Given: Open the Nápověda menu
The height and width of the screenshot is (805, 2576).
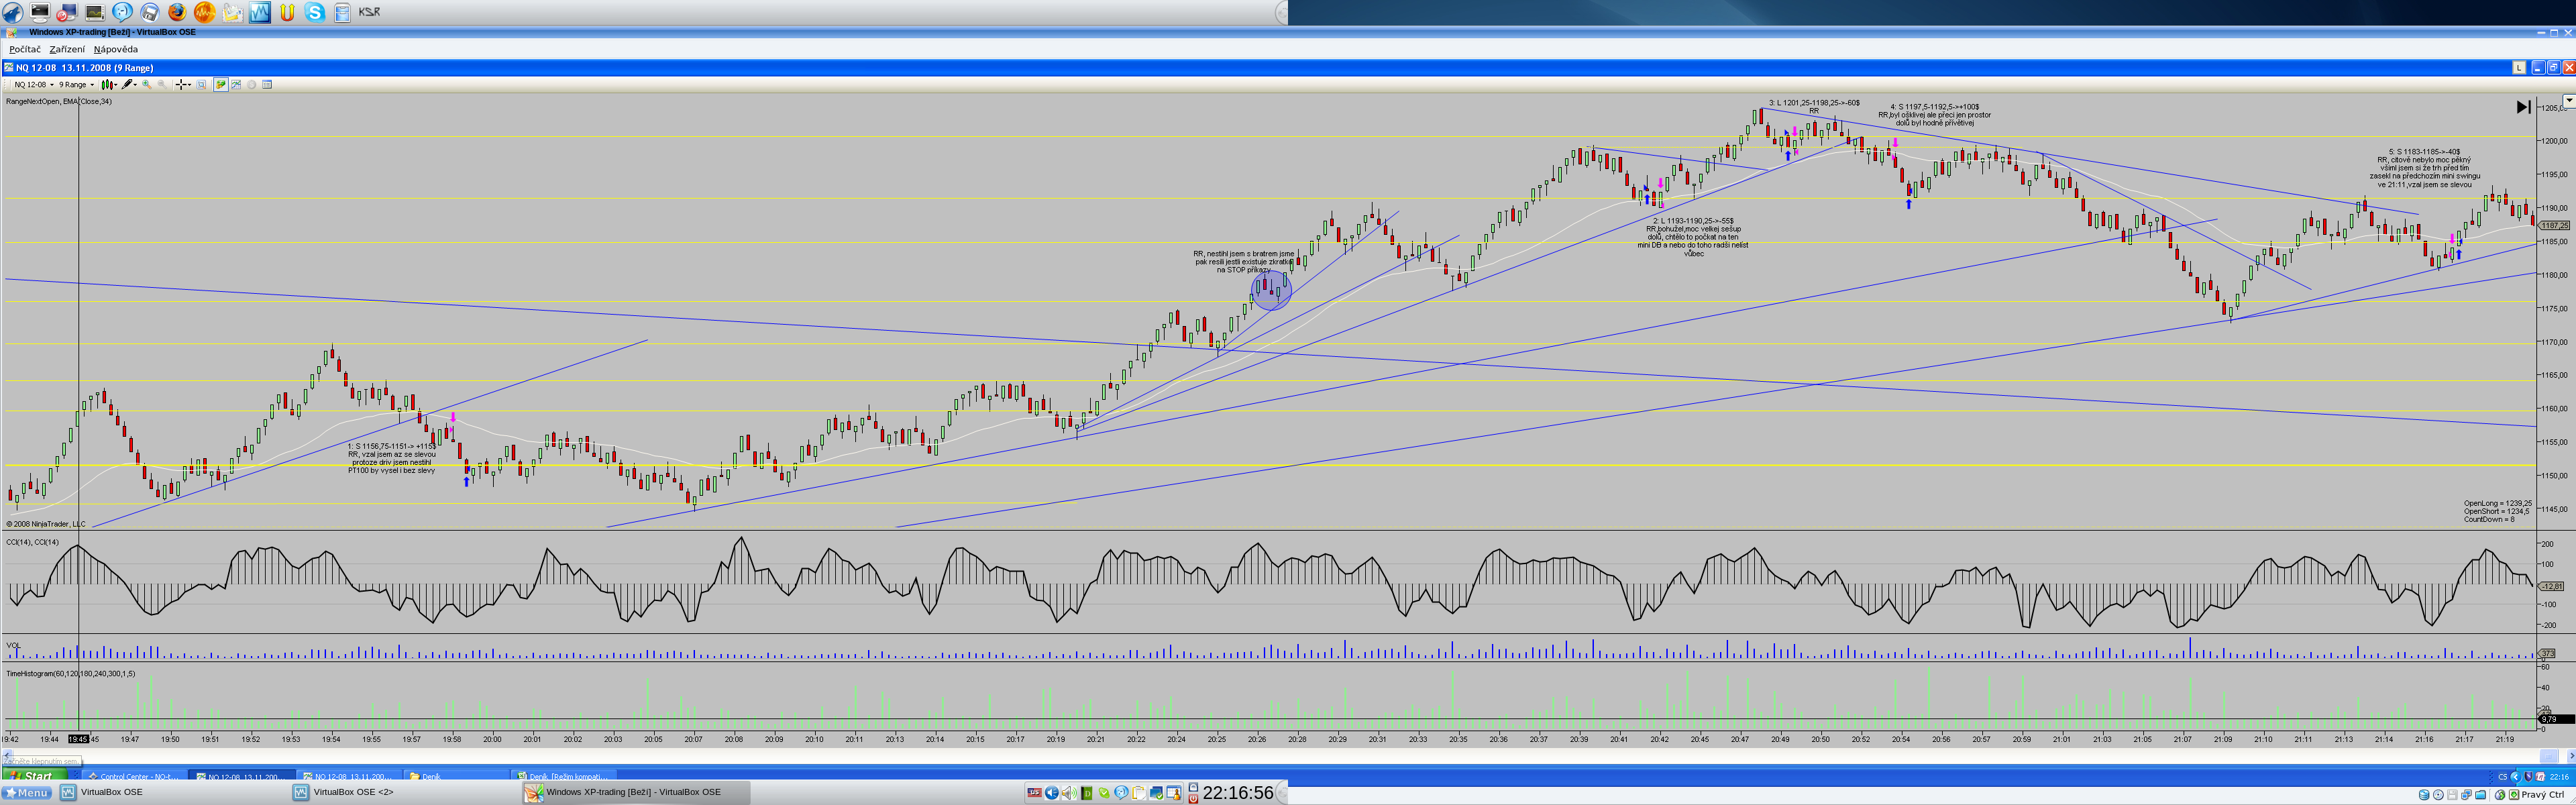Looking at the screenshot, I should coord(116,49).
